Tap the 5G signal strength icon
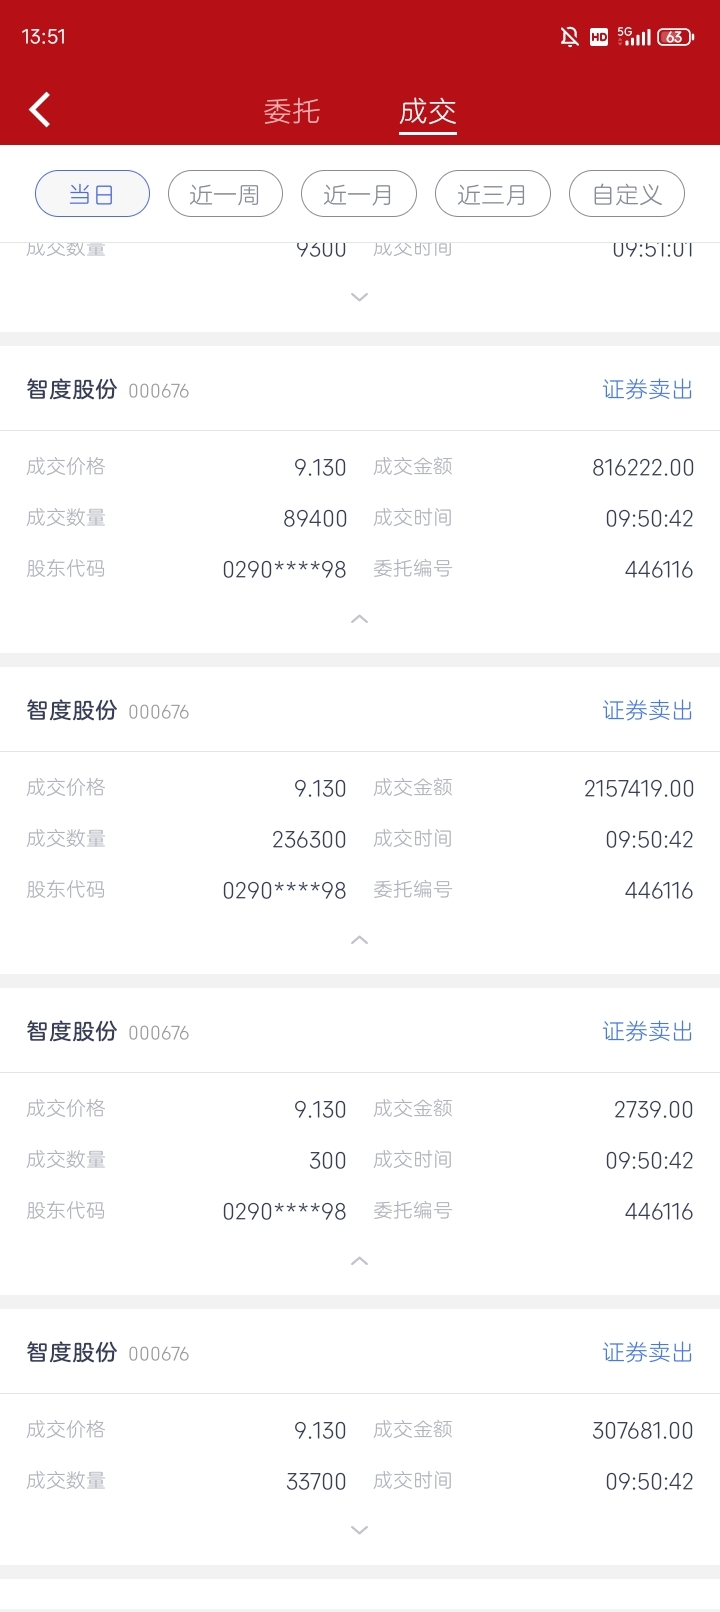The image size is (720, 1612). (634, 37)
